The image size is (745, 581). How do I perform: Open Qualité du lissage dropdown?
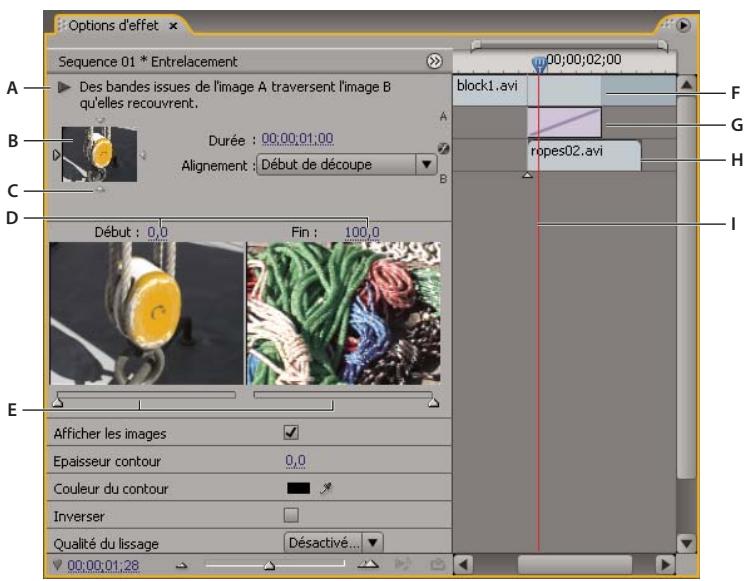[x=334, y=543]
